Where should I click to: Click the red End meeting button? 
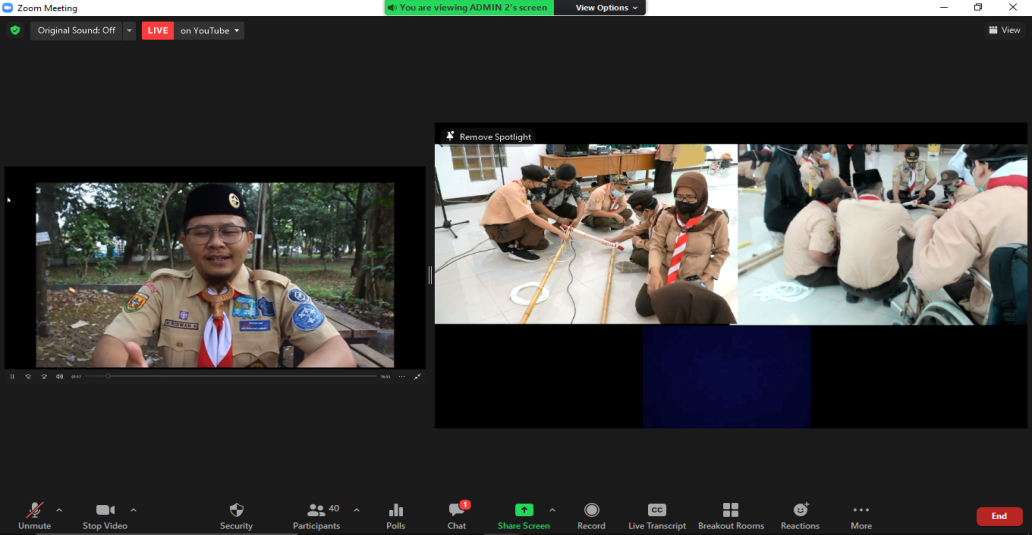(999, 517)
